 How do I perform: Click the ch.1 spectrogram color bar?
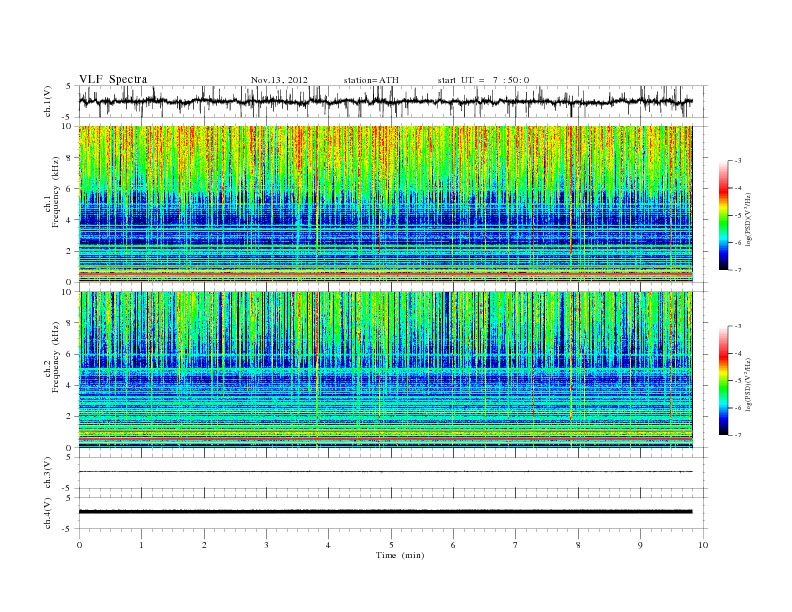click(723, 215)
